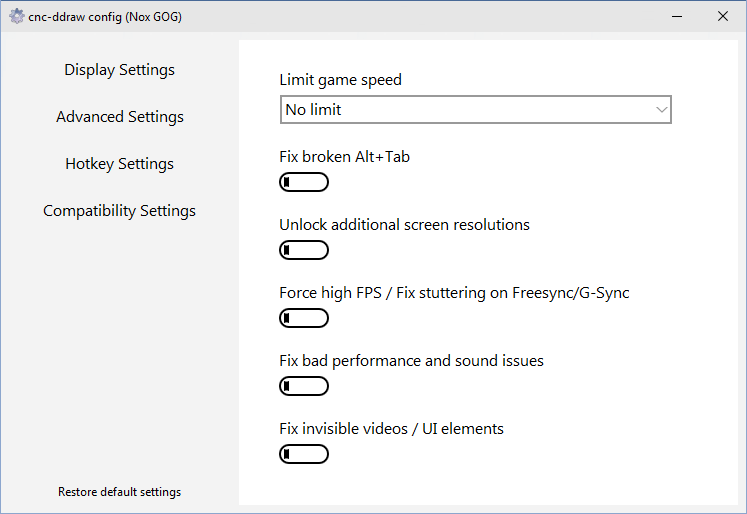Click the chevron arrow of No limit dropdown

[x=661, y=110]
